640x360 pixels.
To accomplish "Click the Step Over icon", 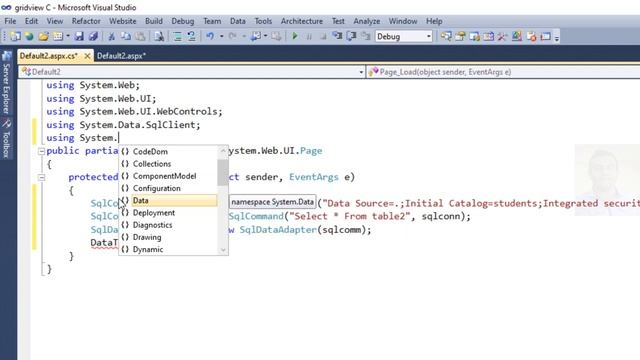I will pos(351,36).
